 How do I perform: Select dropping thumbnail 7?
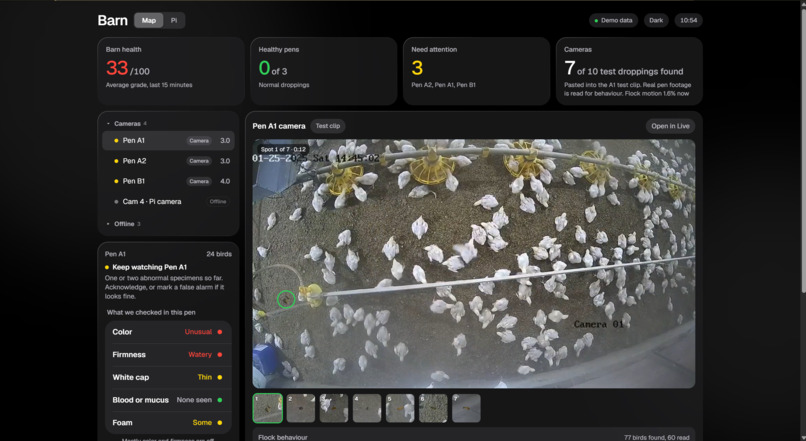(x=466, y=408)
